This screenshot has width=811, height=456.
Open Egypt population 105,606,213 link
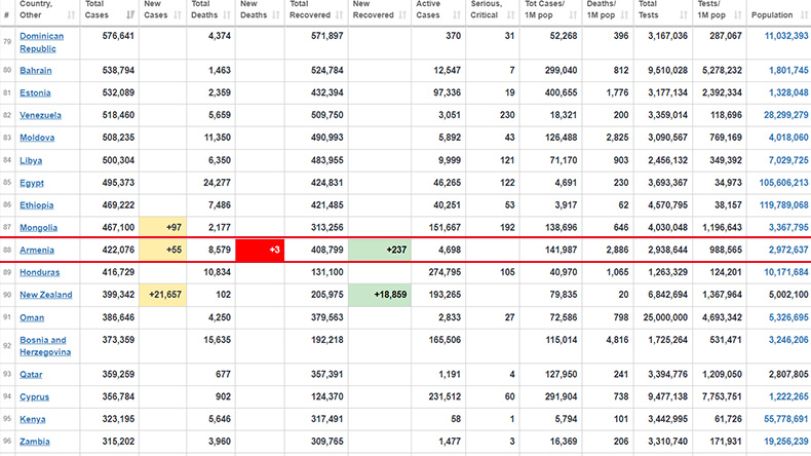[x=784, y=183]
